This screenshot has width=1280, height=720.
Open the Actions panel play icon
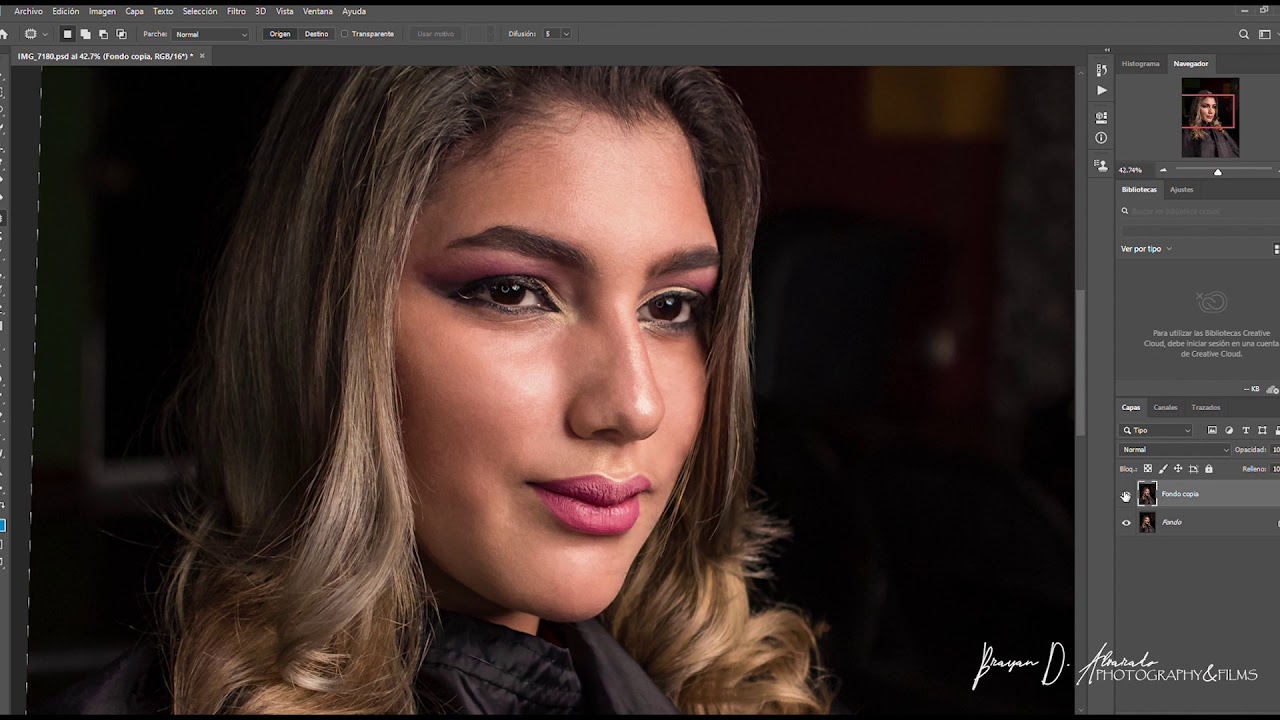click(x=1101, y=90)
